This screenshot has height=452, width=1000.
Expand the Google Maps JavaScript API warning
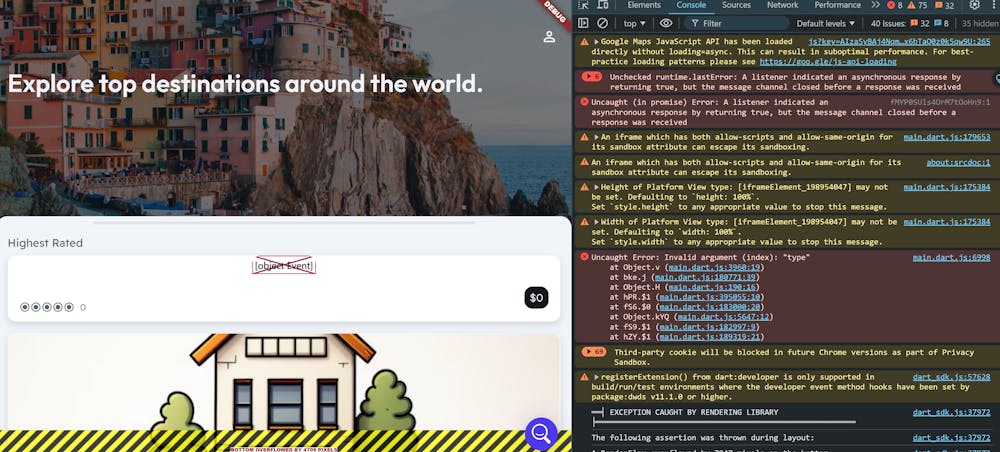click(x=596, y=41)
